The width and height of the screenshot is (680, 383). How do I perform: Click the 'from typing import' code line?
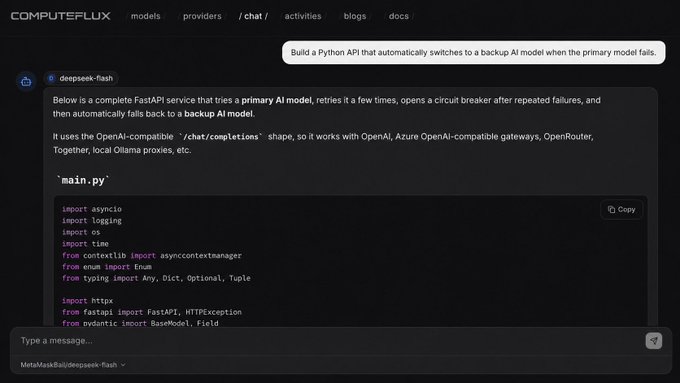tap(156, 278)
